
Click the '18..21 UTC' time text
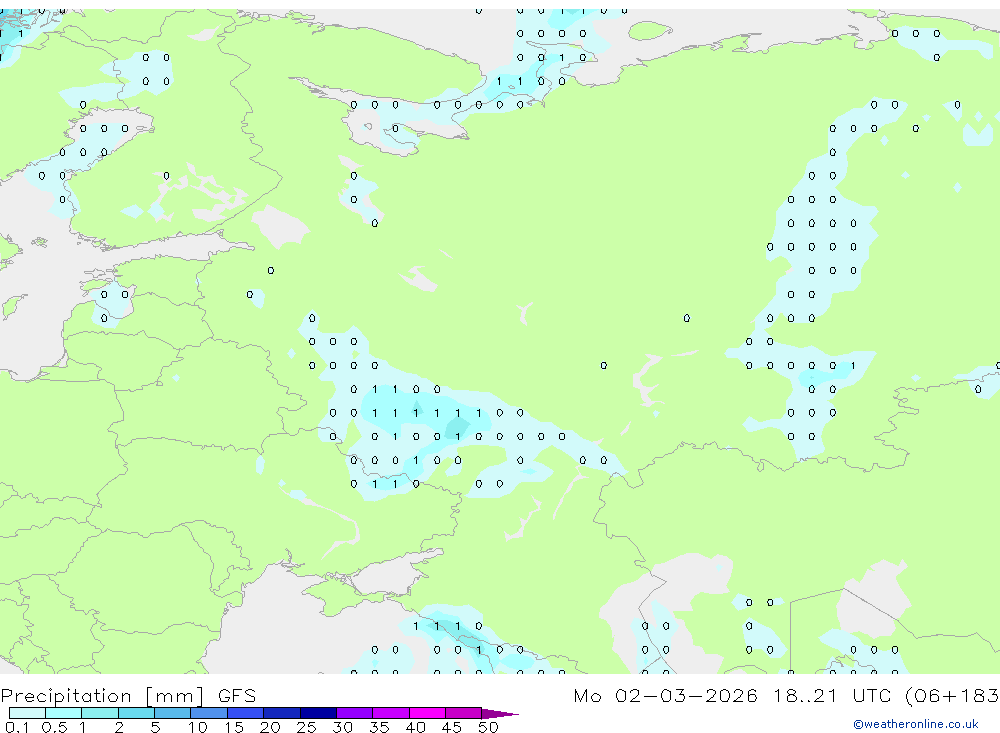832,696
